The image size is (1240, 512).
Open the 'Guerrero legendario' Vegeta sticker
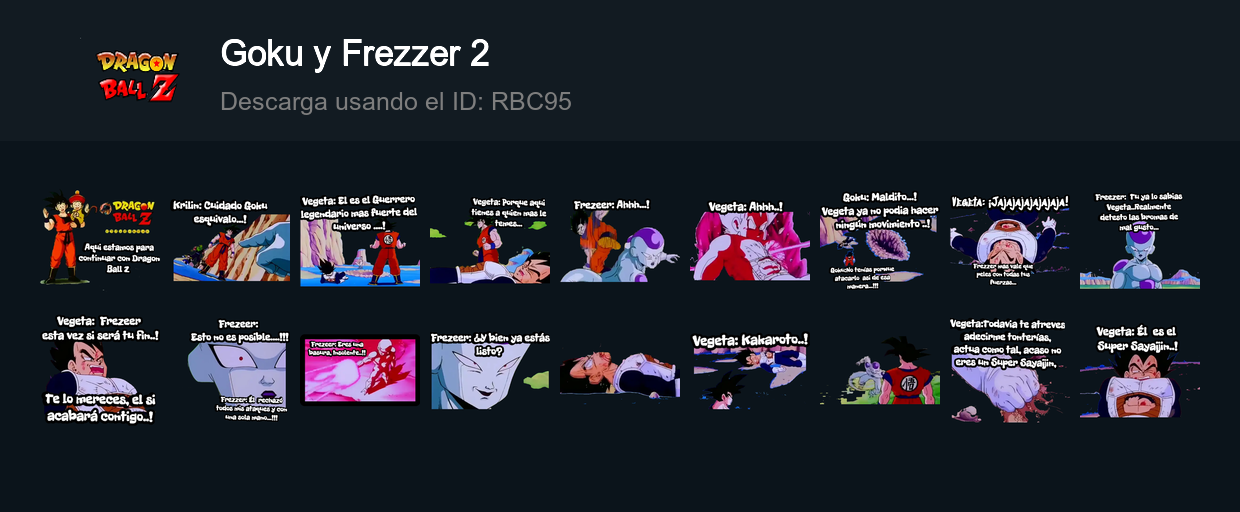(x=360, y=240)
